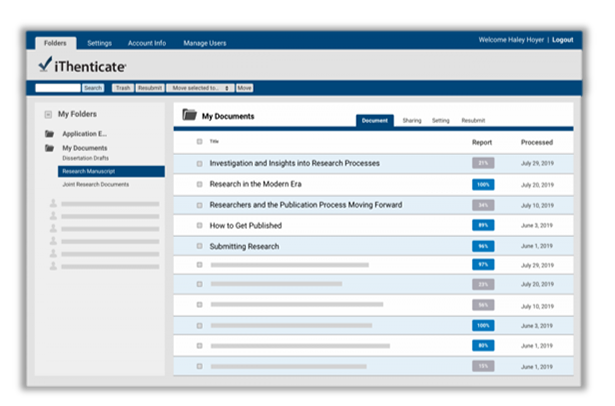Check the Researchers and the Publication Process checkbox
Image resolution: width=615 pixels, height=406 pixels.
coord(200,205)
